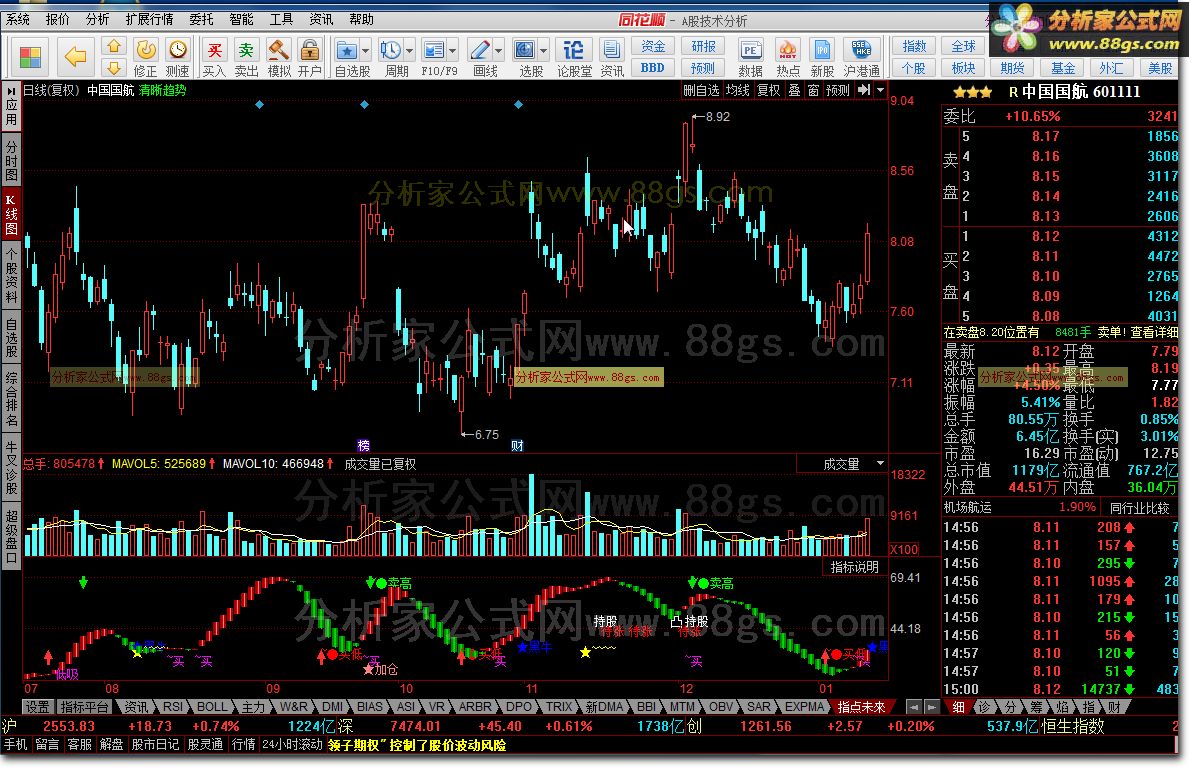This screenshot has height=768, width=1191.
Task: Click the 全球 global markets button
Action: (963, 47)
